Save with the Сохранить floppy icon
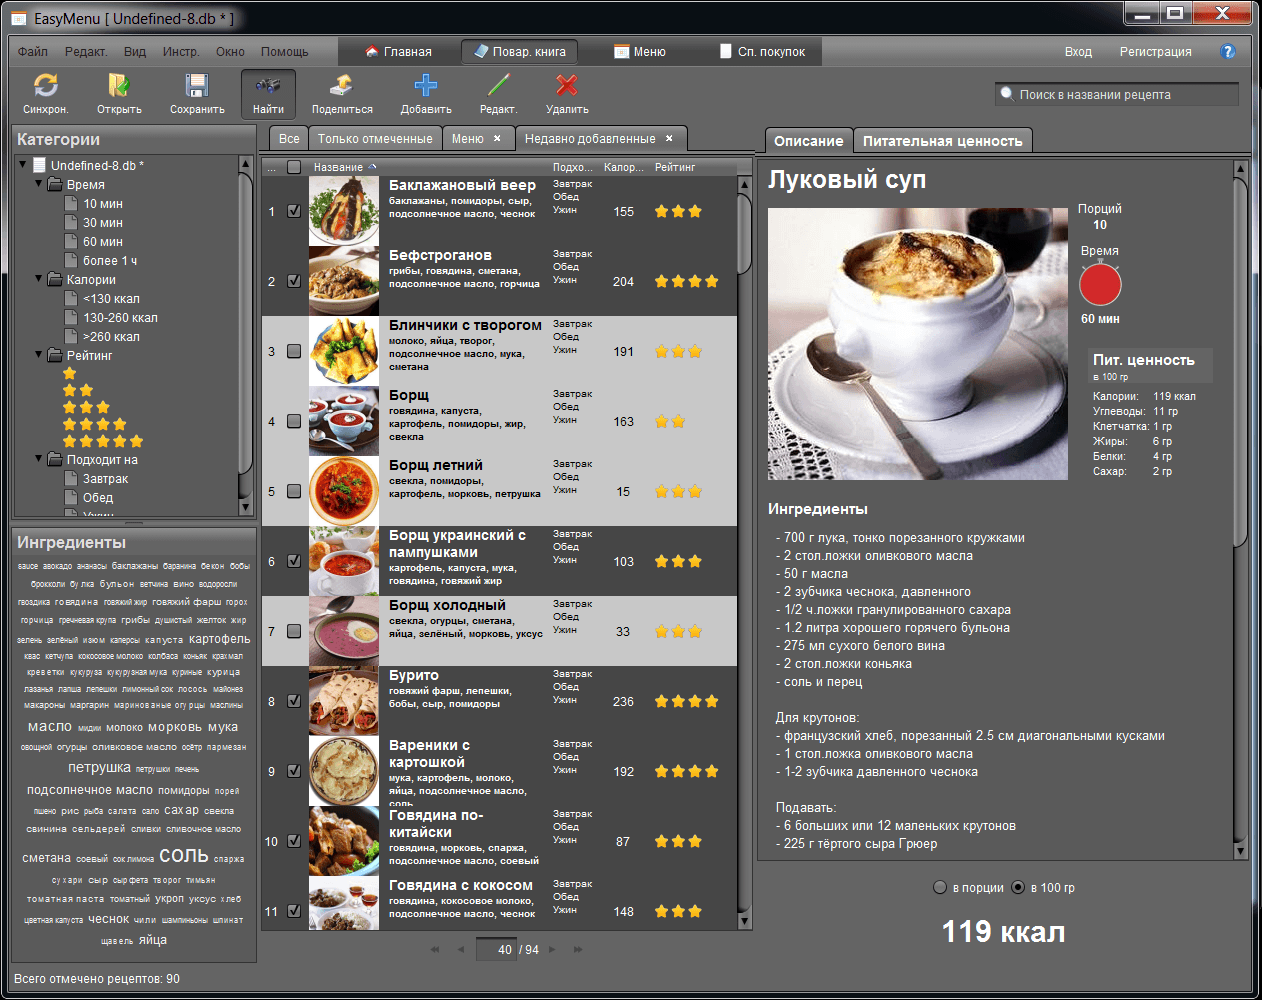This screenshot has height=1000, width=1262. 197,86
